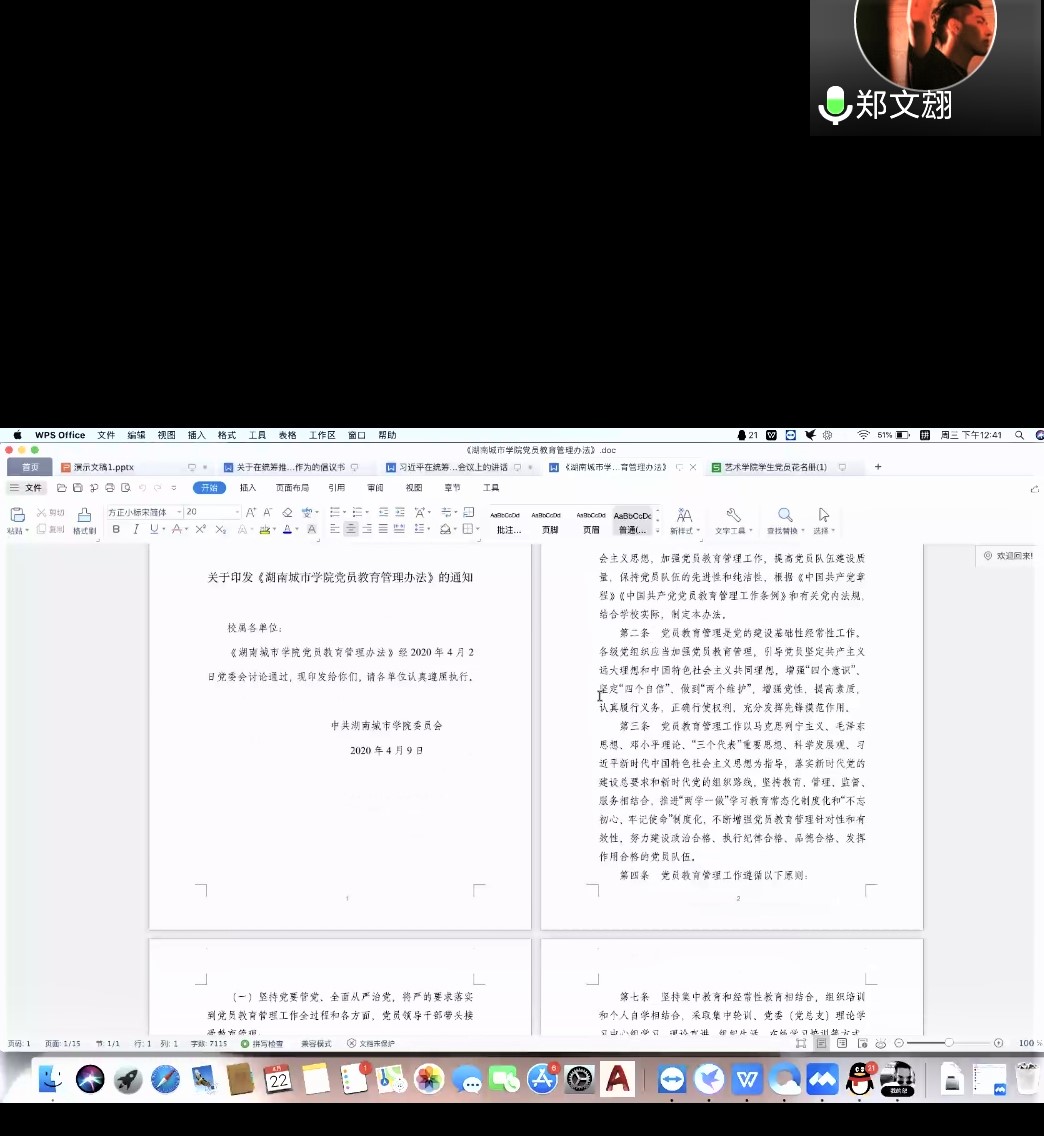Open the font size dropdown showing 20
Image resolution: width=1044 pixels, height=1136 pixels.
click(x=236, y=512)
